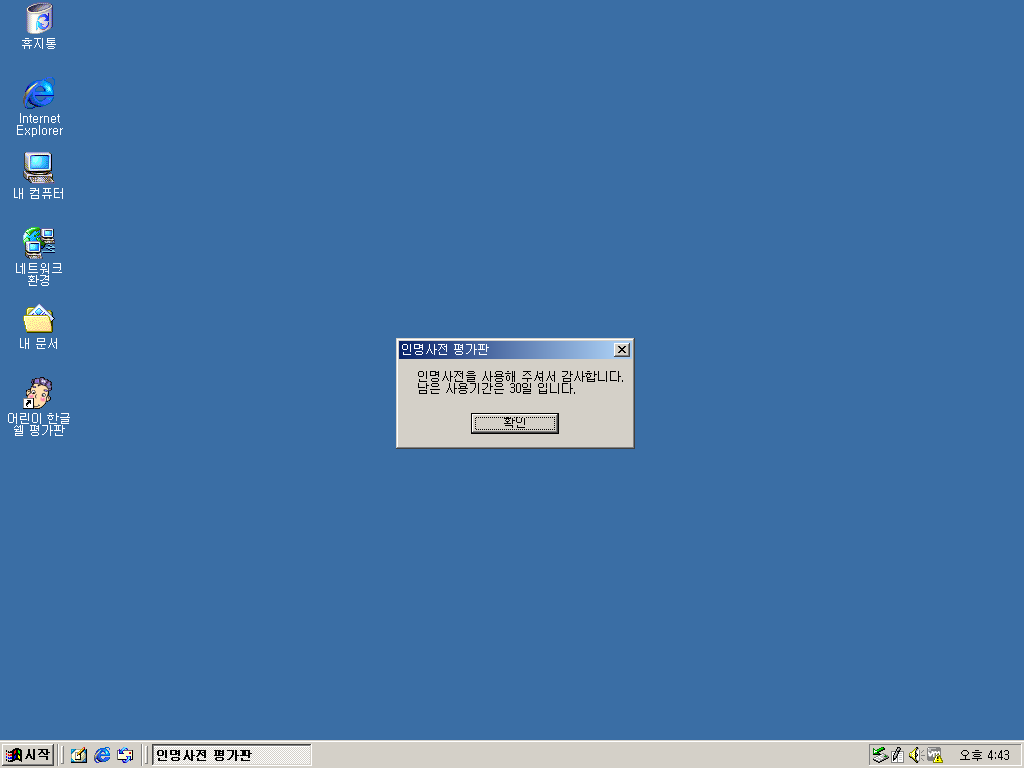Click the safely remove hardware tray icon

click(x=880, y=755)
